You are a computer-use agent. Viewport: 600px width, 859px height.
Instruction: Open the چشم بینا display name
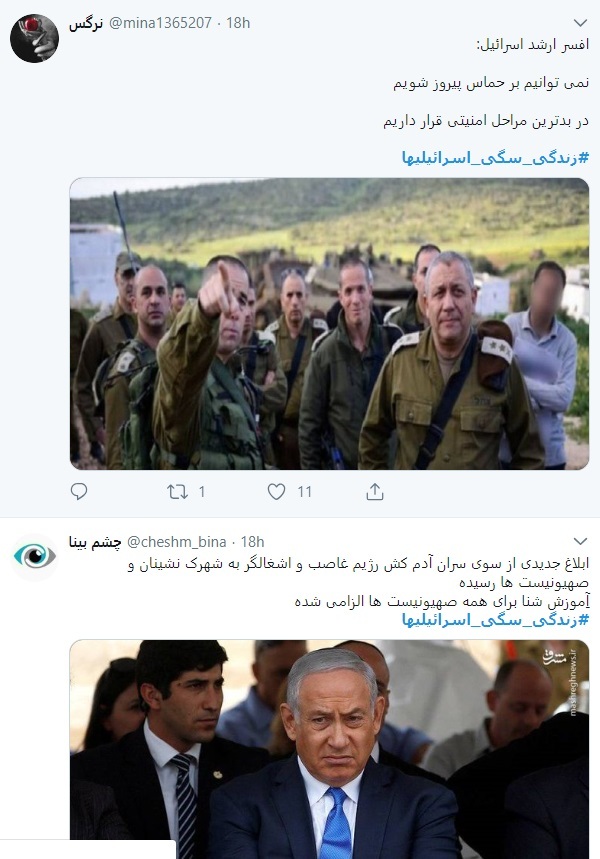(95, 542)
